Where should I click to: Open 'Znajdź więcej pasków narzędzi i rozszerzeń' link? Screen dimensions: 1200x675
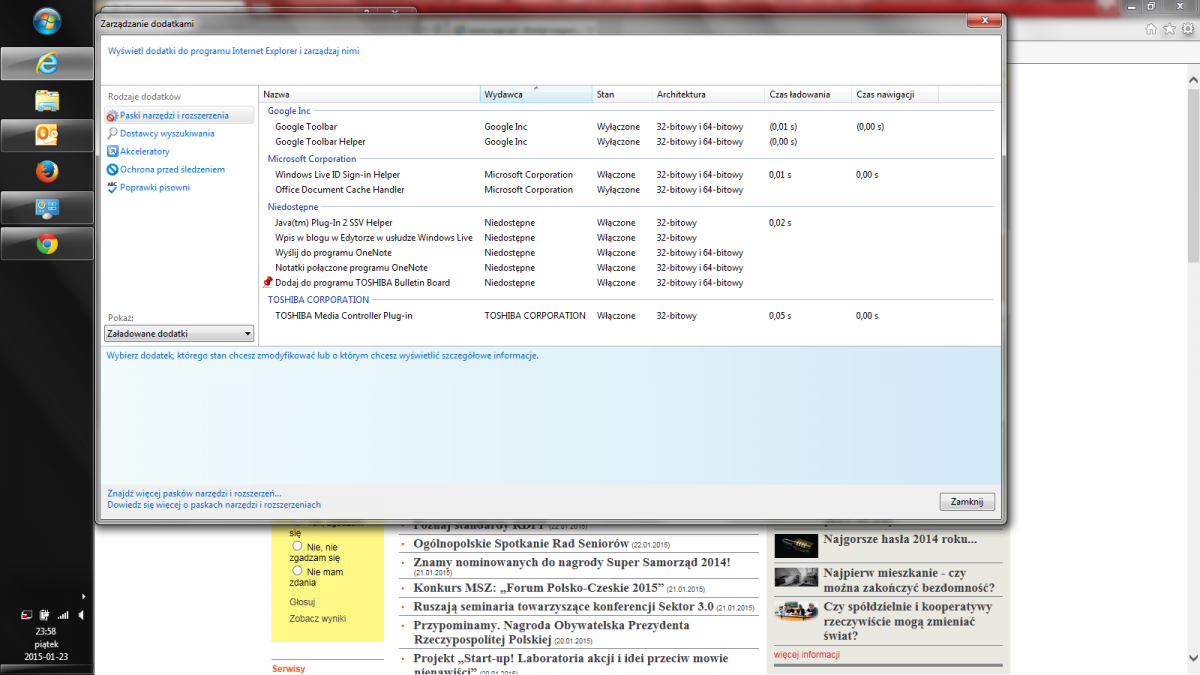coord(194,493)
